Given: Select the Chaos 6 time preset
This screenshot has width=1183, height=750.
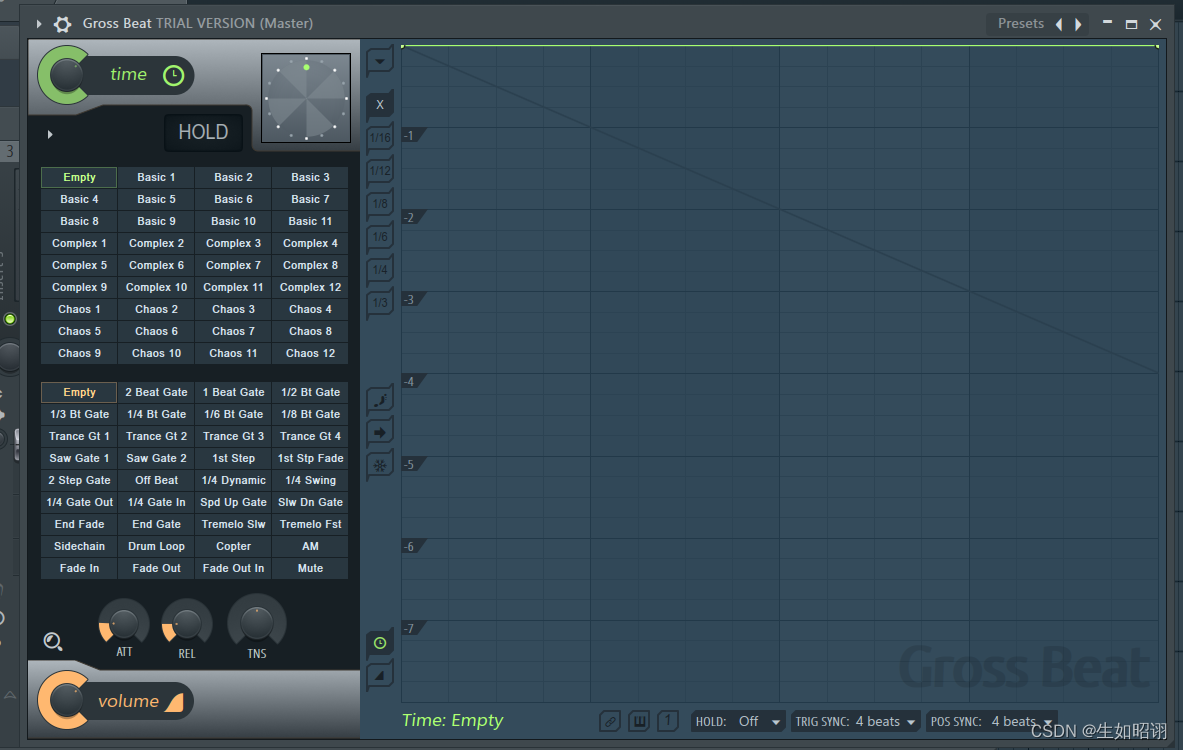Looking at the screenshot, I should (x=156, y=331).
